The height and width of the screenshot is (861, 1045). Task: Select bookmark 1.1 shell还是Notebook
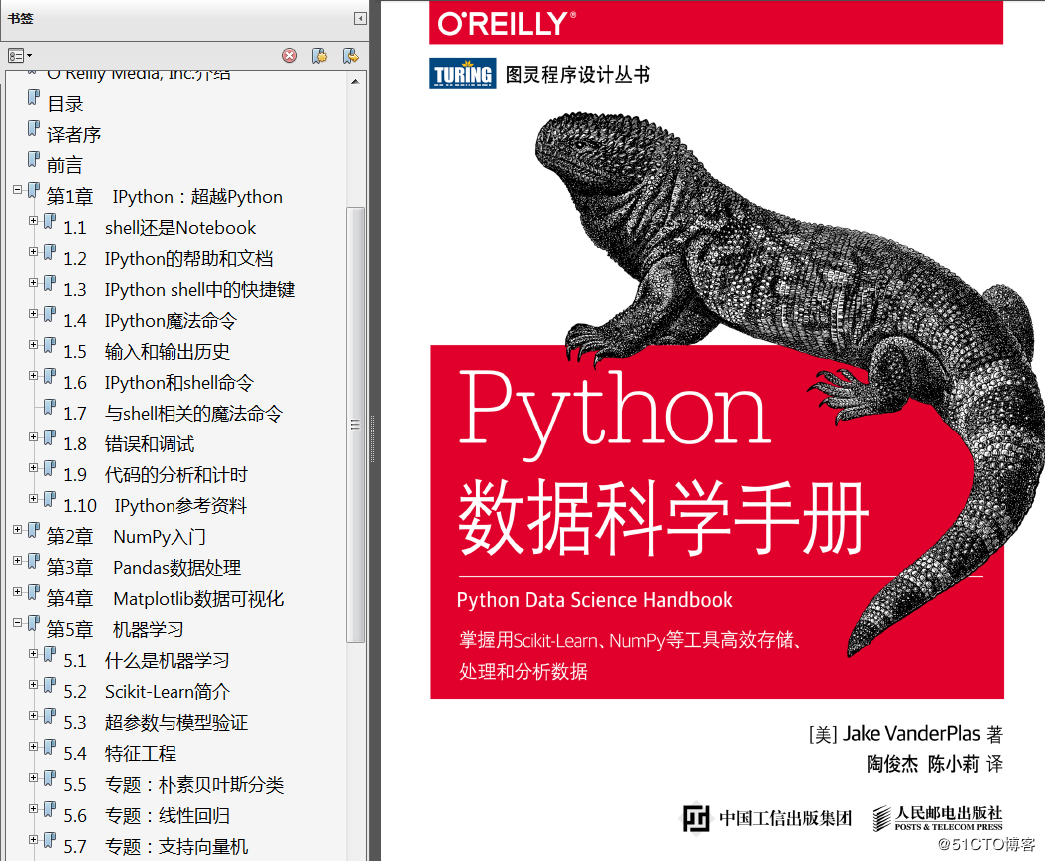[159, 228]
